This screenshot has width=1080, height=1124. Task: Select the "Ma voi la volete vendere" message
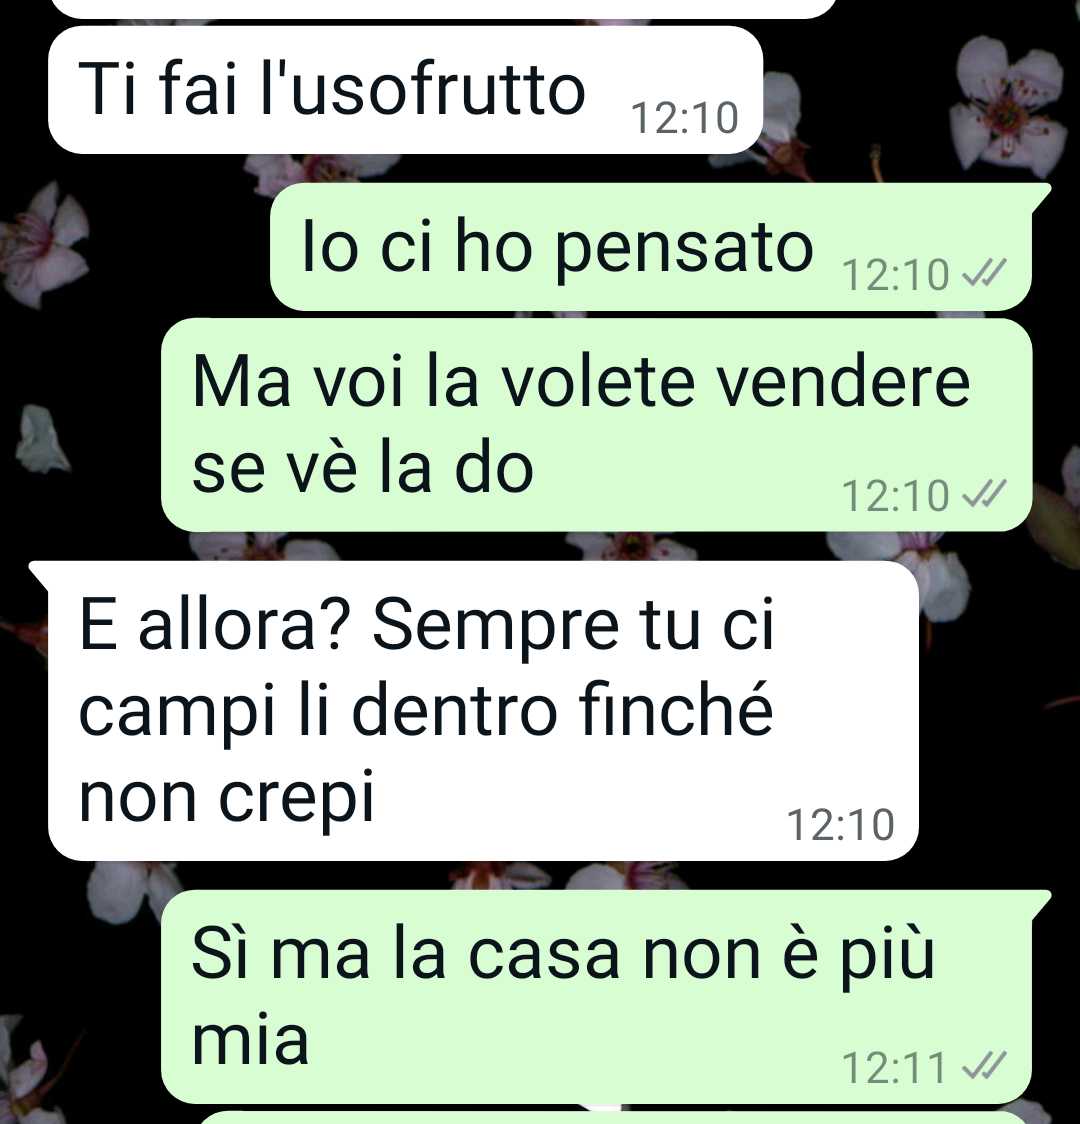[596, 424]
